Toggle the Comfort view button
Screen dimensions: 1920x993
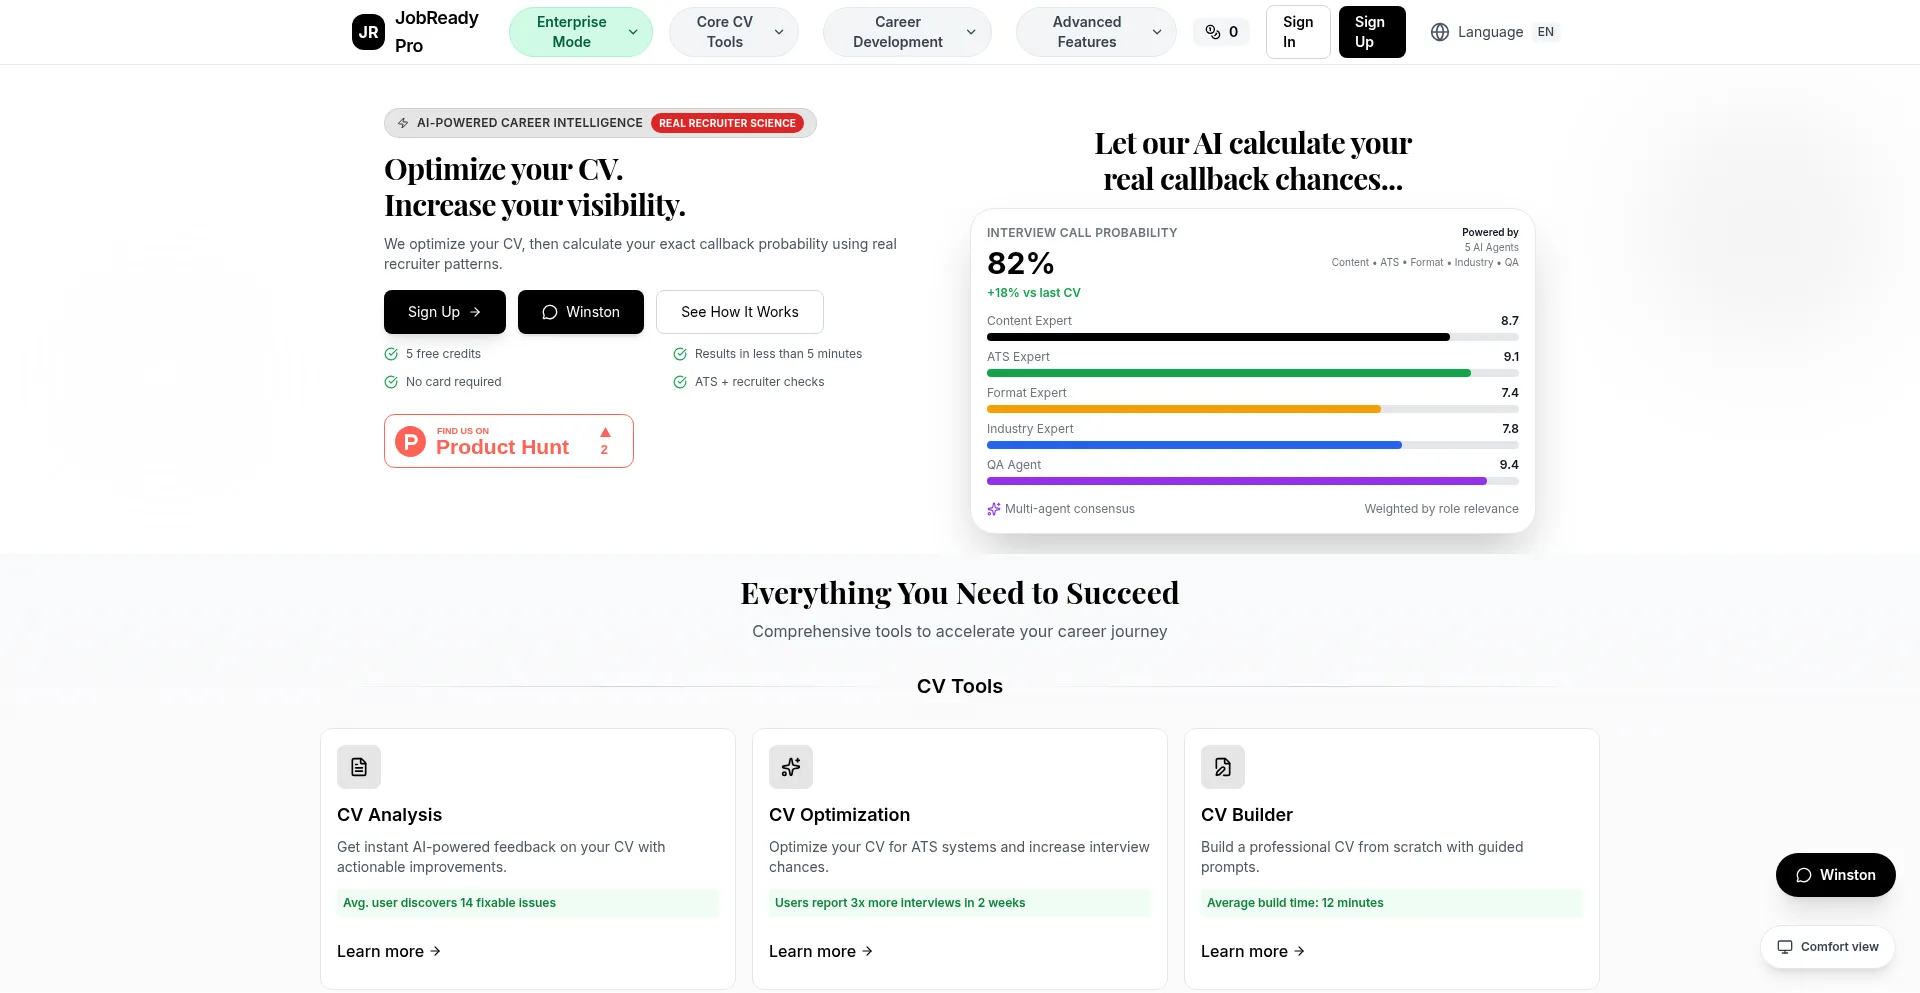click(1827, 947)
